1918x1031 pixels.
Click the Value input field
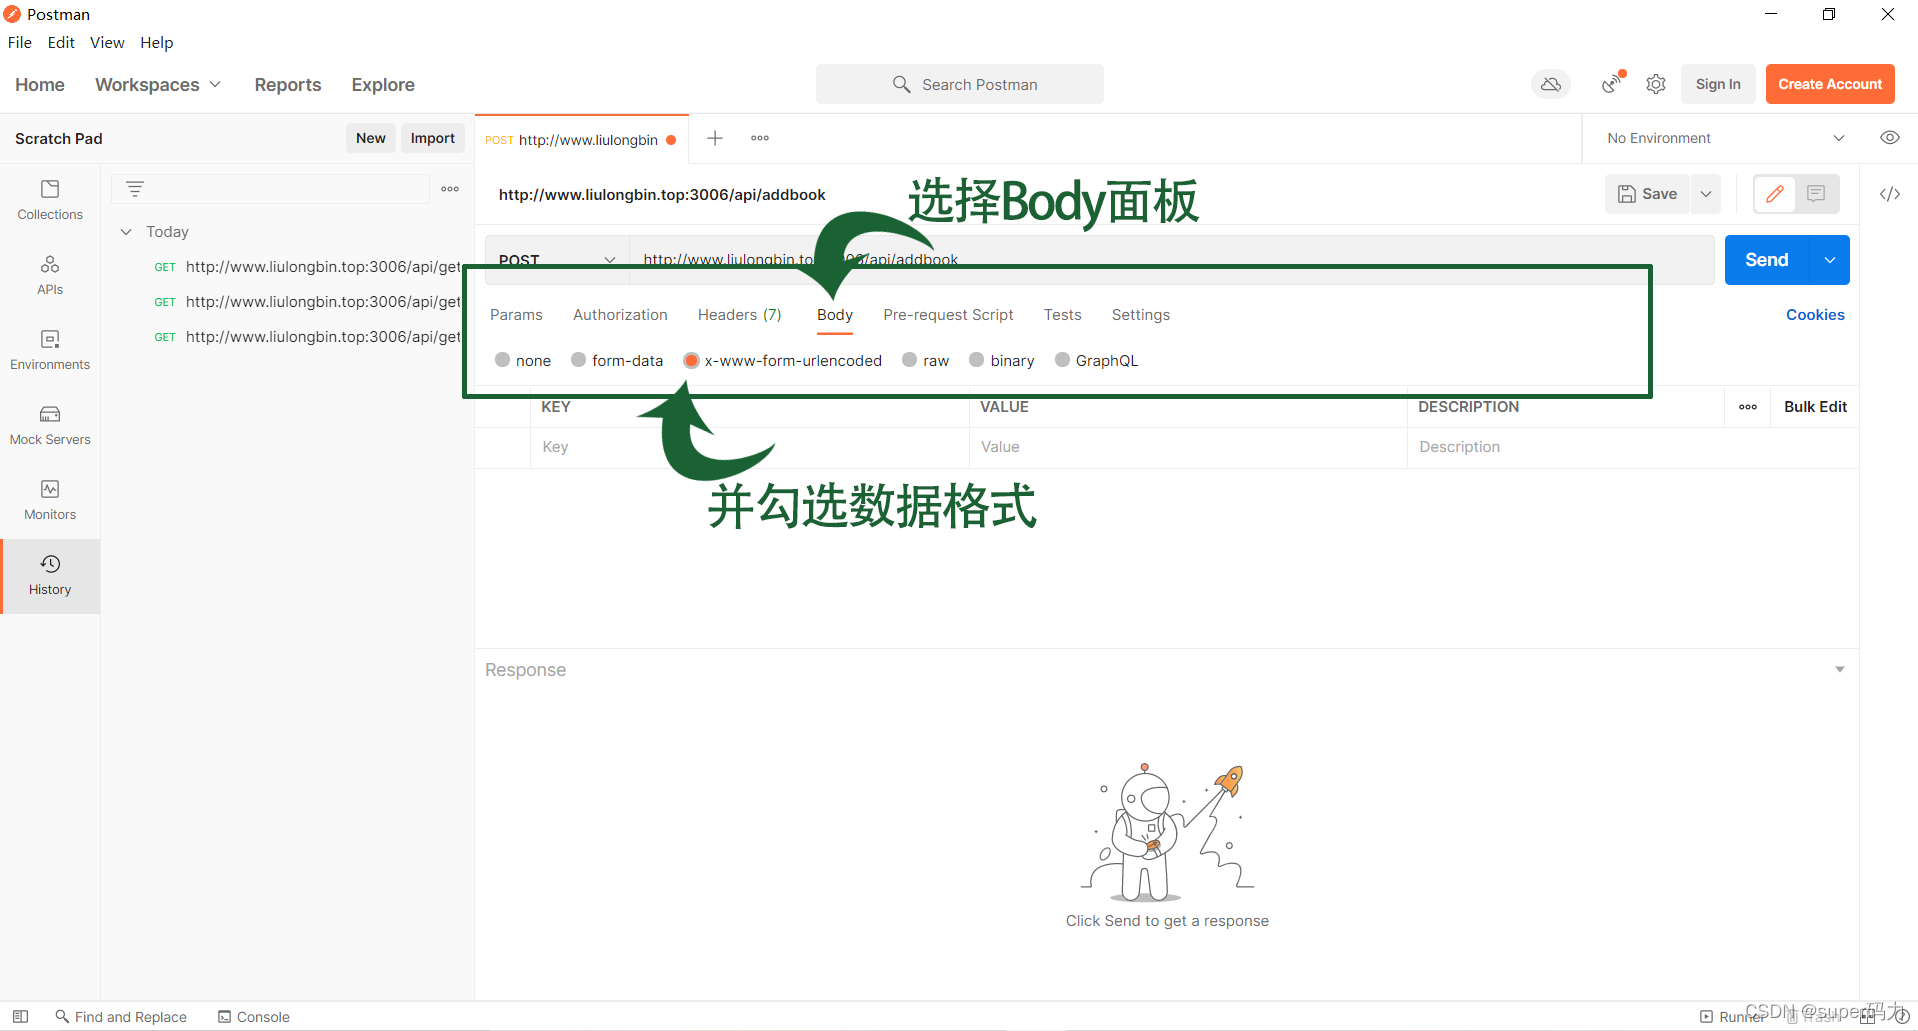1188,447
